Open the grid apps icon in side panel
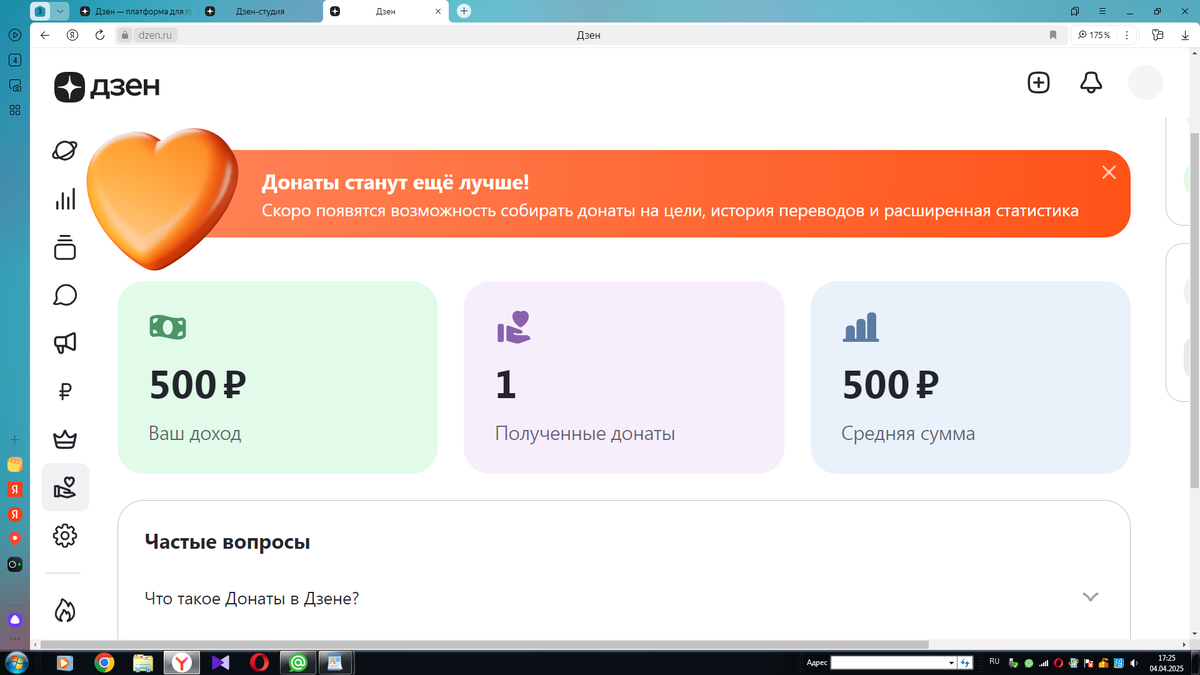Viewport: 1200px width, 675px height. coord(15,110)
